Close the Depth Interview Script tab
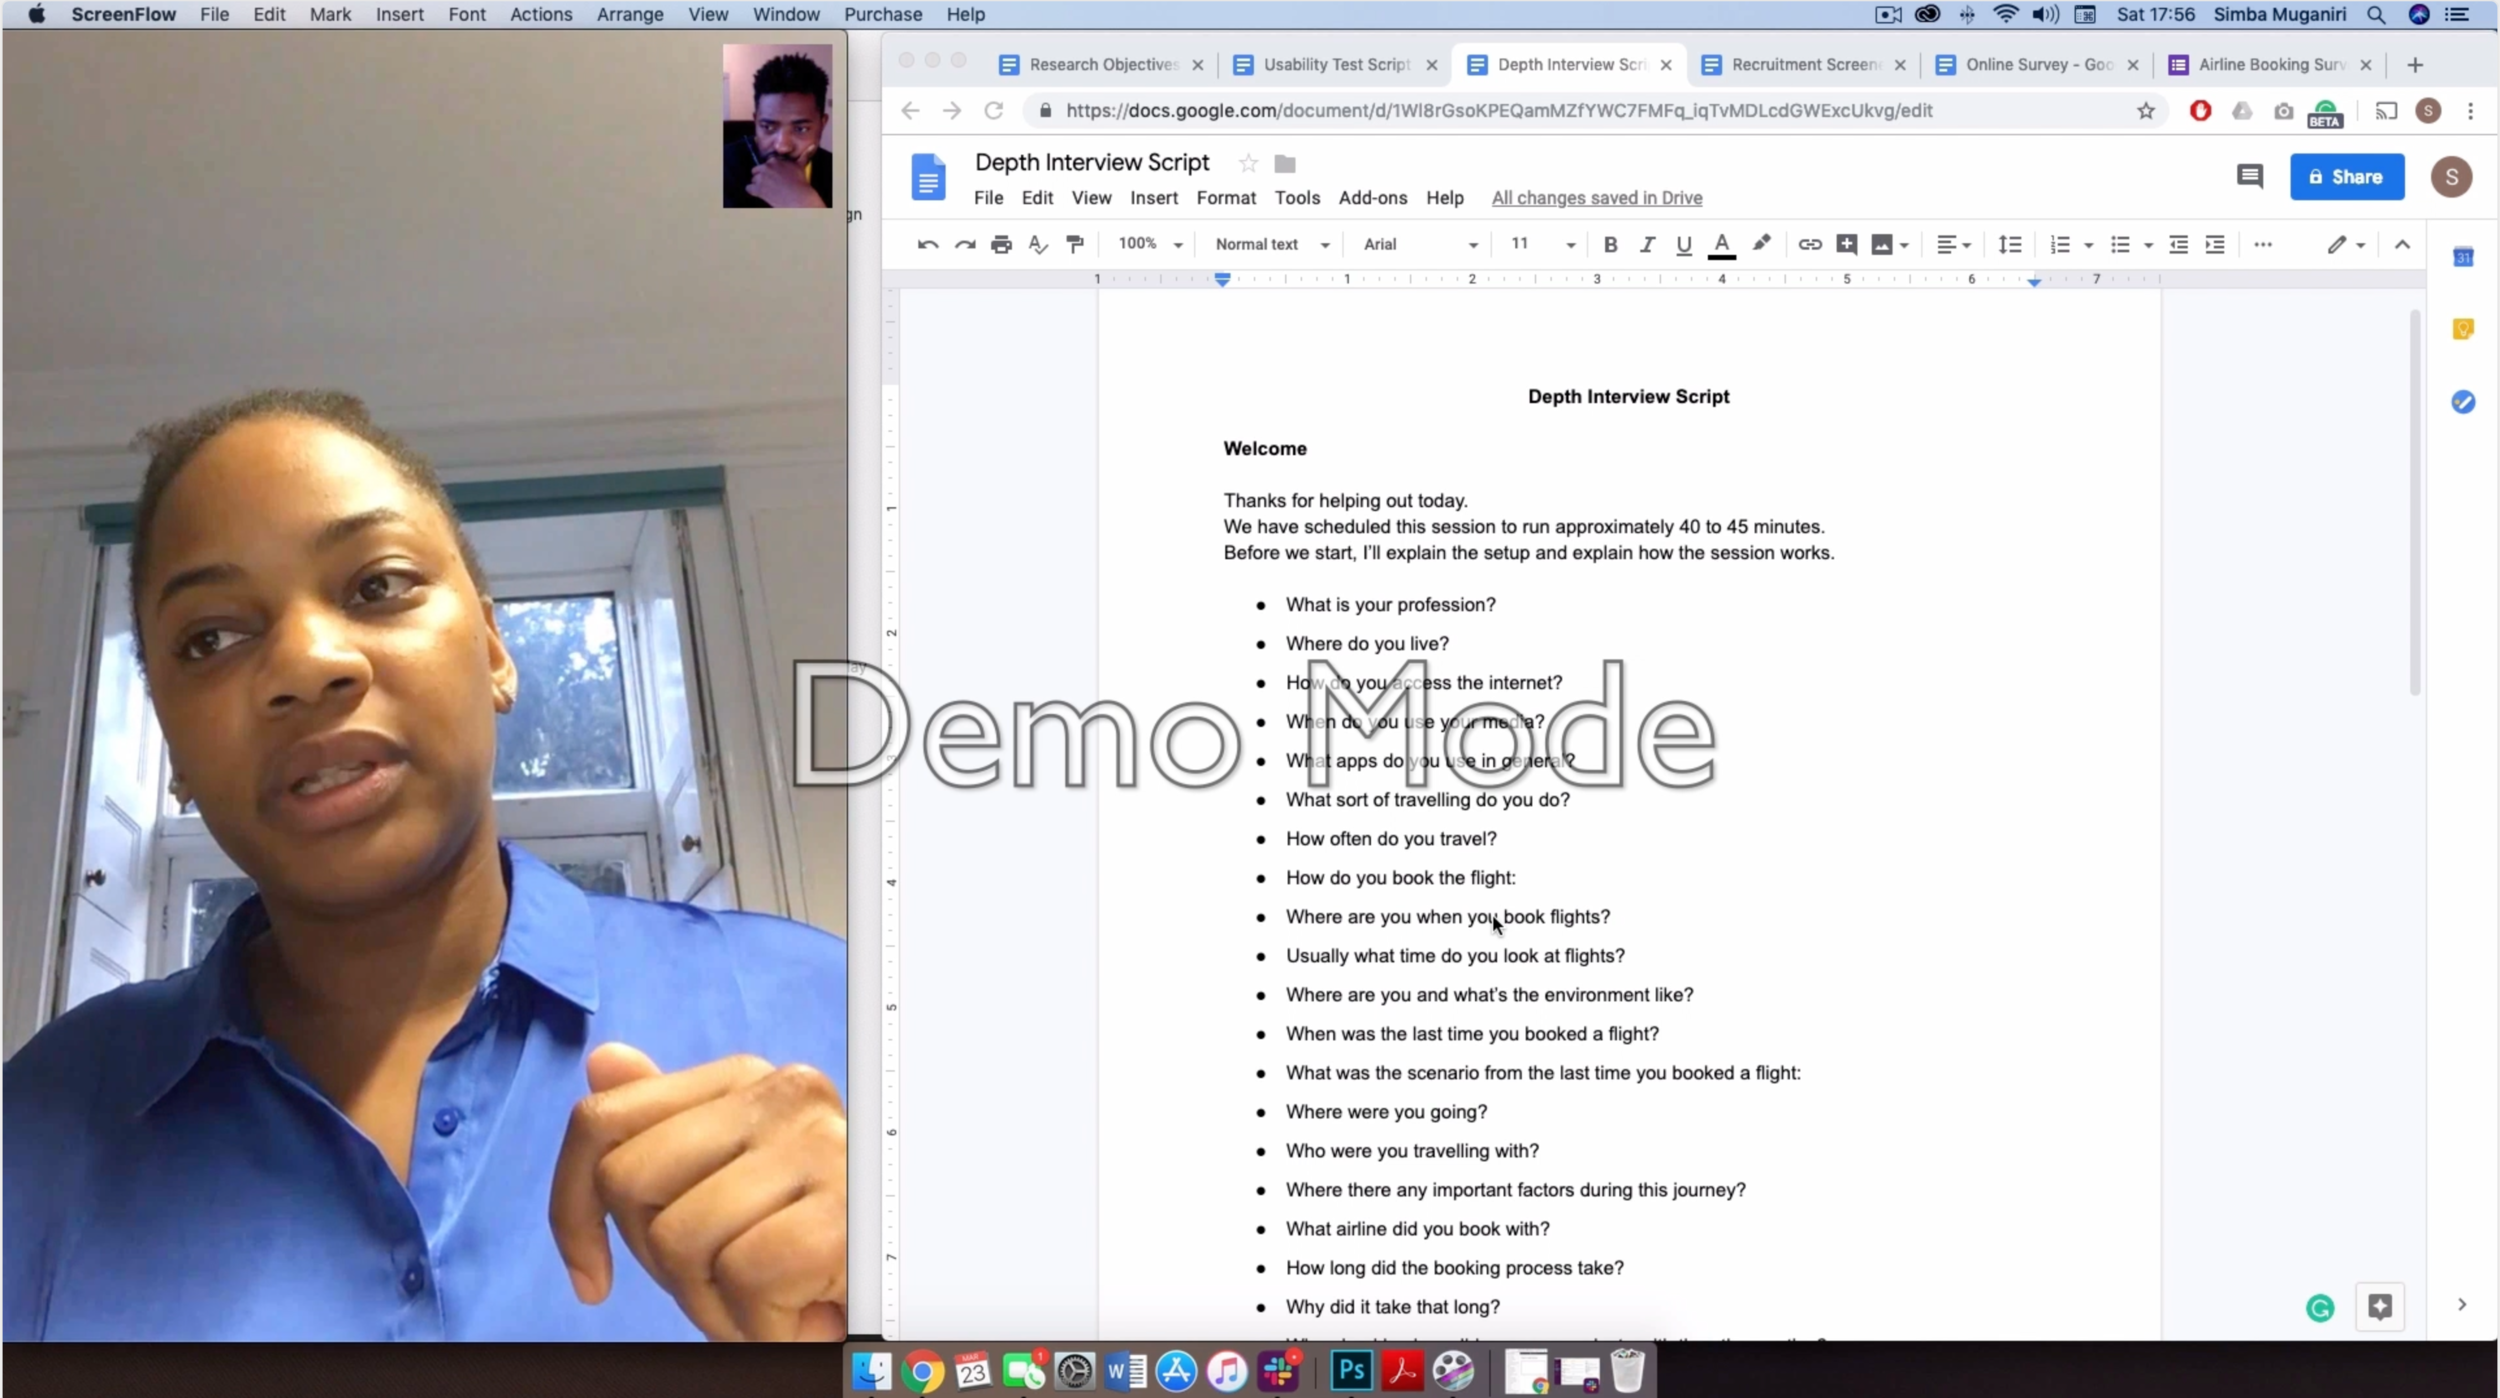Image resolution: width=2500 pixels, height=1398 pixels. [1665, 65]
